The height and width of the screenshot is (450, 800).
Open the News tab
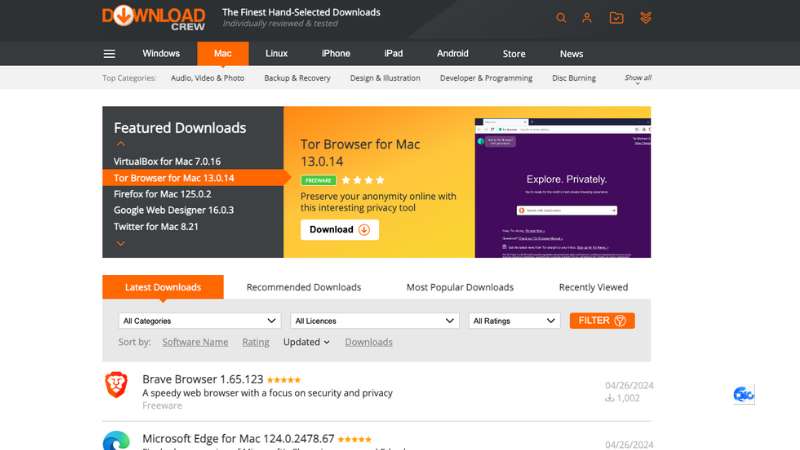571,54
